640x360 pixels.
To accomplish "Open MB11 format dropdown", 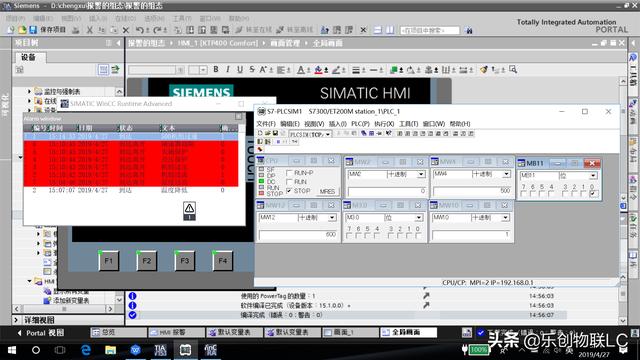I will tap(593, 176).
